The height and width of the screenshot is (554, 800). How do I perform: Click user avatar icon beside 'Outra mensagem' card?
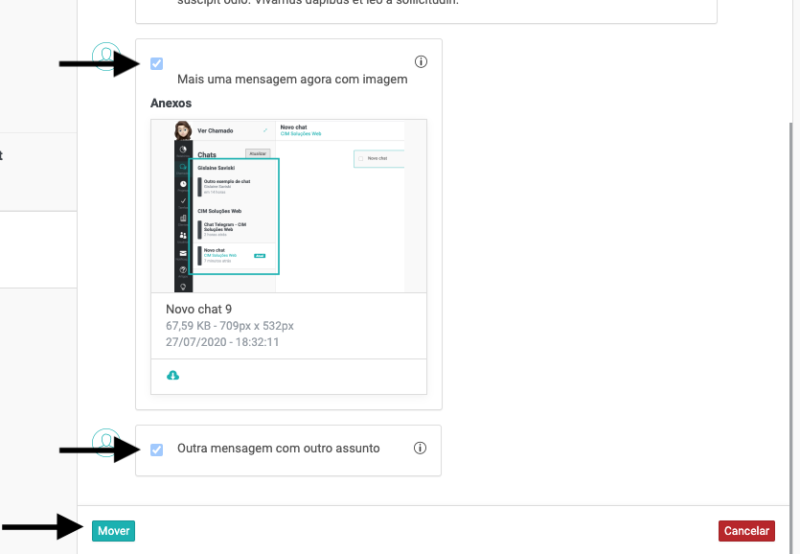[105, 439]
